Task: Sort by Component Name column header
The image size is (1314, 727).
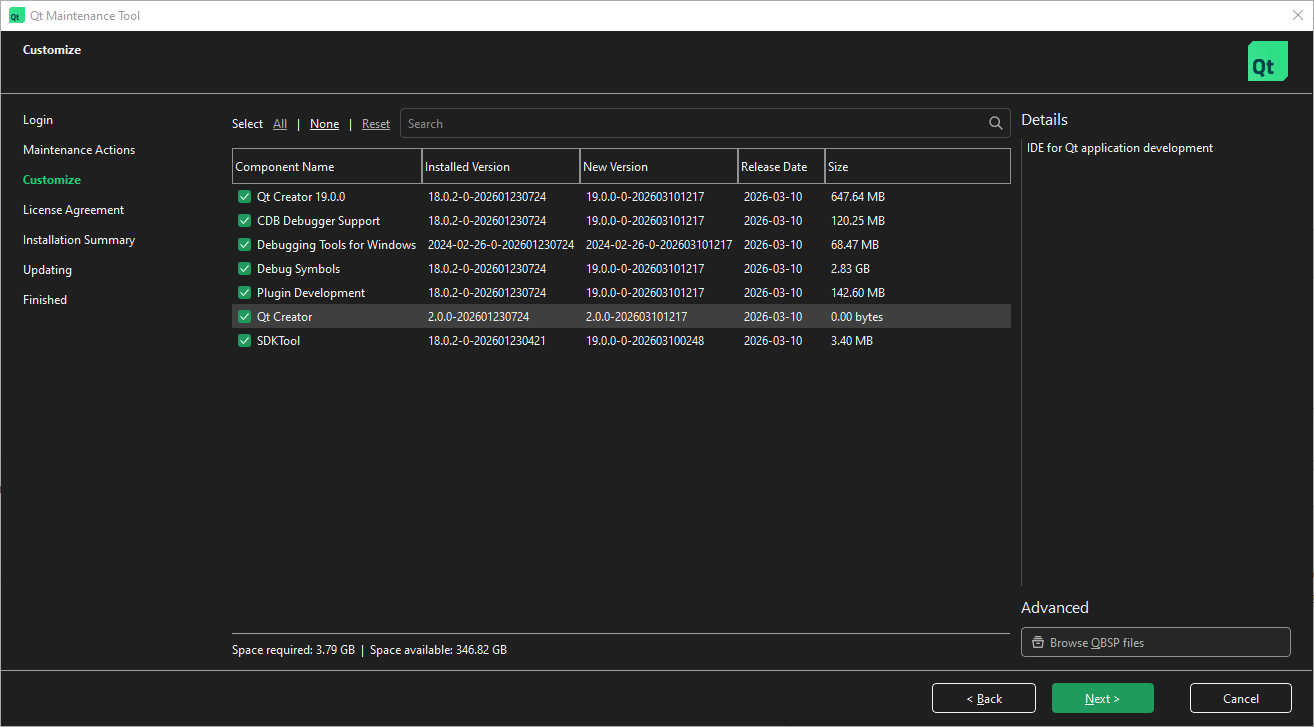Action: (326, 167)
